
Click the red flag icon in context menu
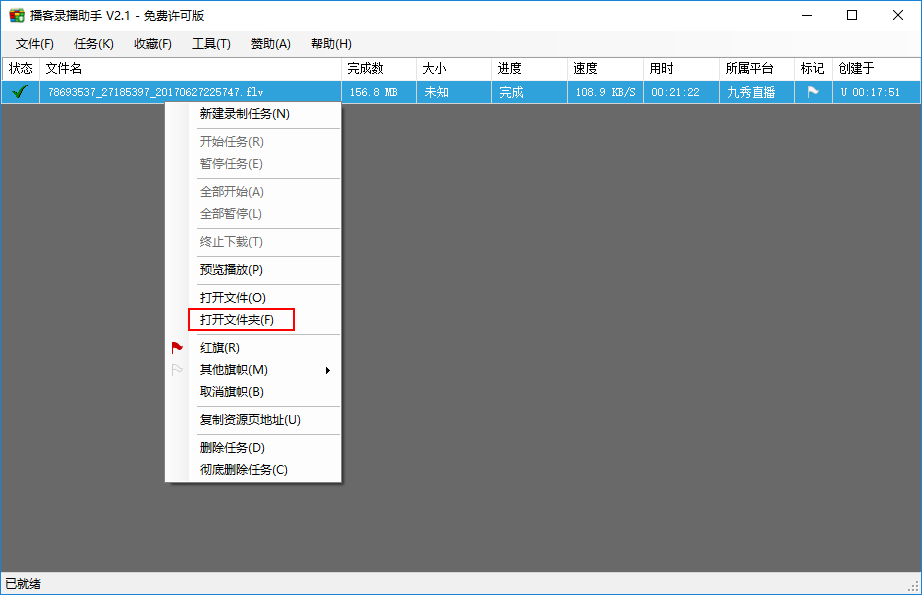tap(177, 348)
